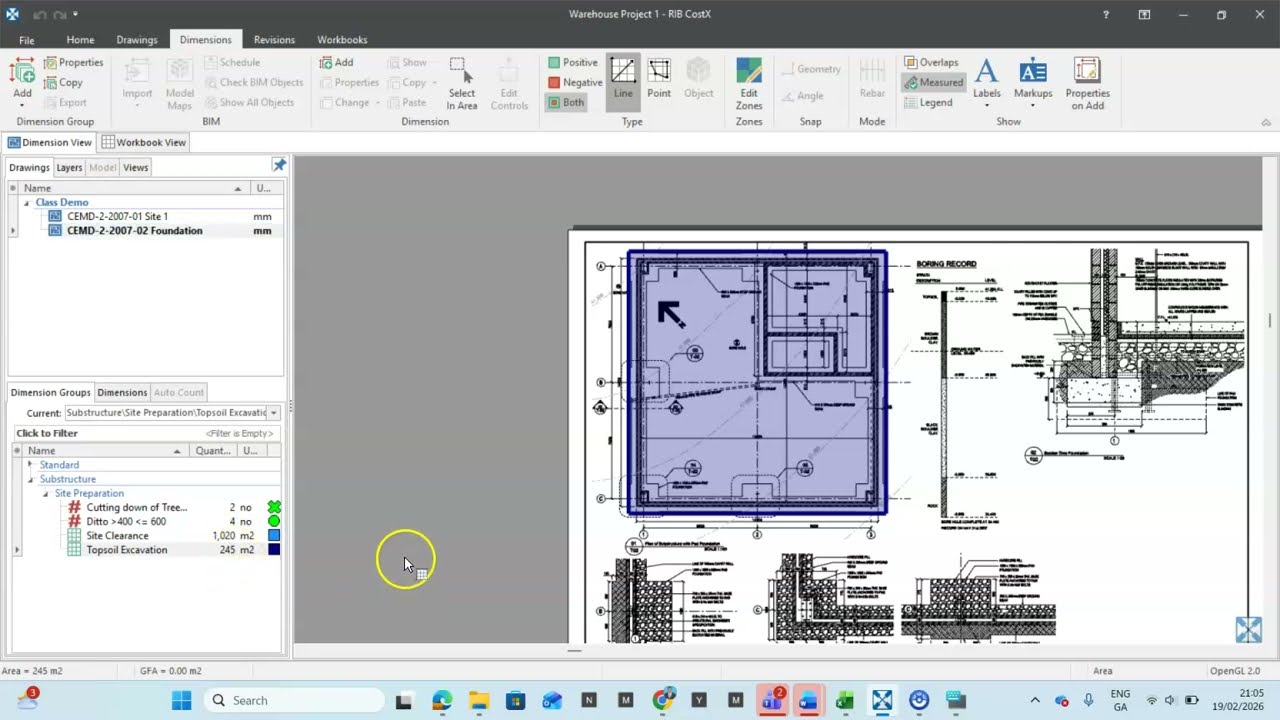Click the Add dimension button in ribbon
Viewport: 1280px width, 720px height.
337,62
